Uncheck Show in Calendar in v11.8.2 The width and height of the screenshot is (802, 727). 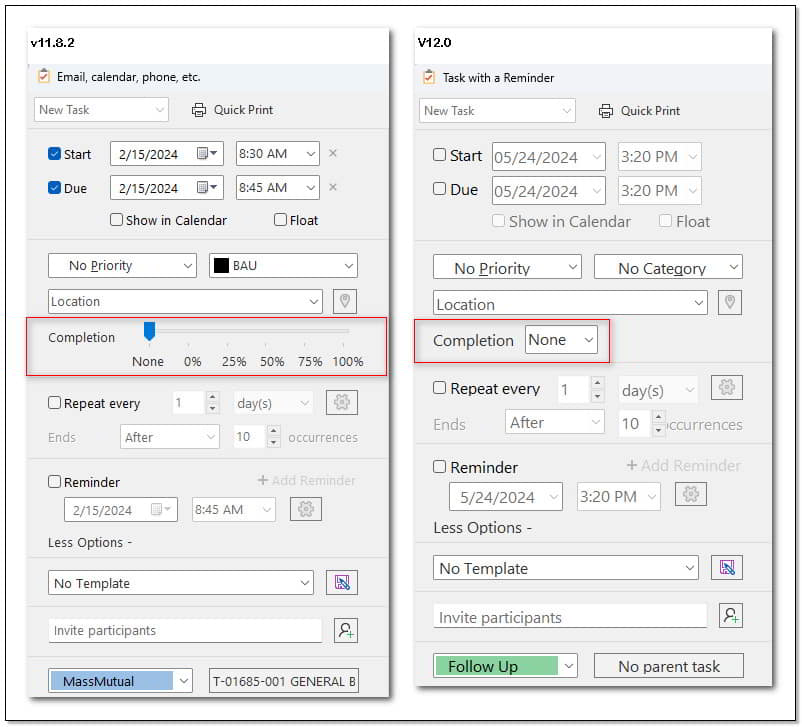118,220
